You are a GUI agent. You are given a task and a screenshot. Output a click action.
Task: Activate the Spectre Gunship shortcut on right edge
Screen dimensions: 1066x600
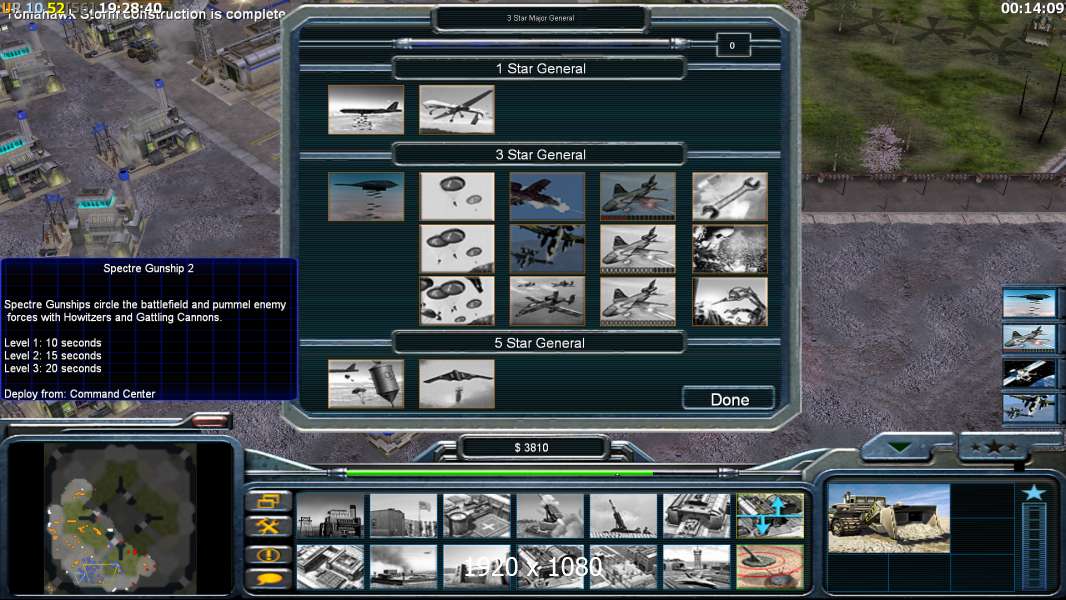point(1029,338)
